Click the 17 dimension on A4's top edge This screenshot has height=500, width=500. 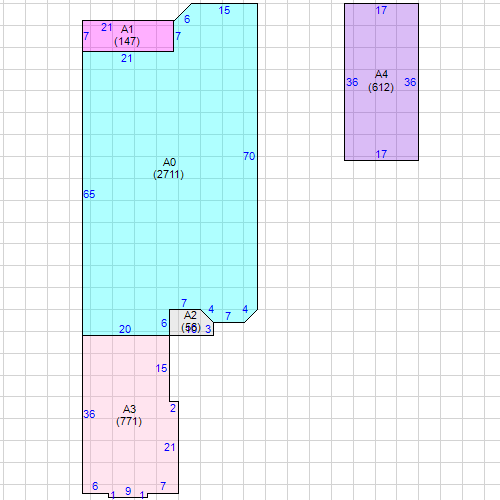[x=381, y=10]
